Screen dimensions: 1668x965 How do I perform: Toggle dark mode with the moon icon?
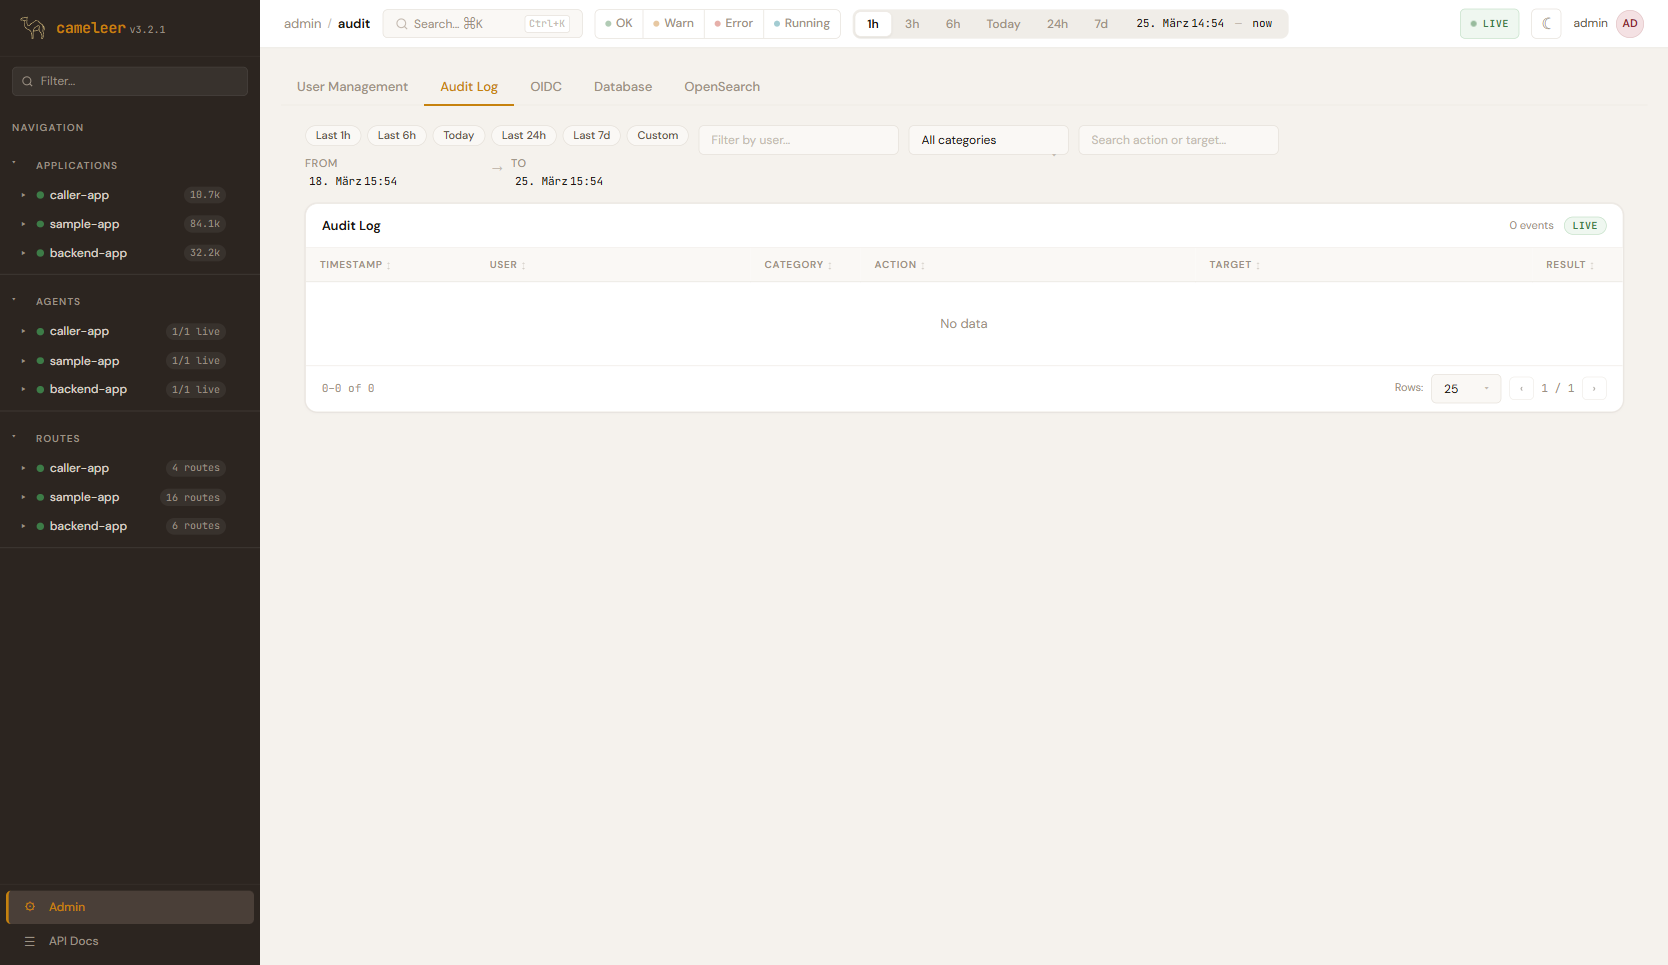click(x=1546, y=24)
